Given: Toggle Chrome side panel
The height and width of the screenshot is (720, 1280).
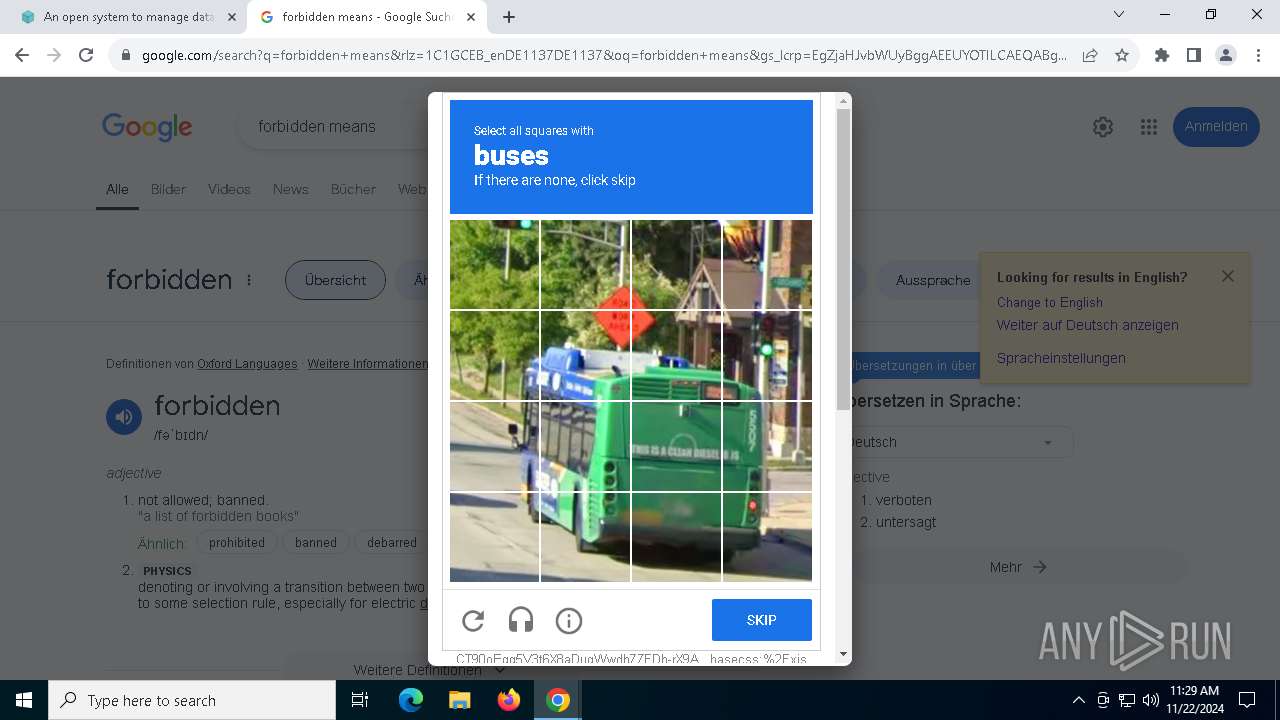Looking at the screenshot, I should [x=1194, y=56].
